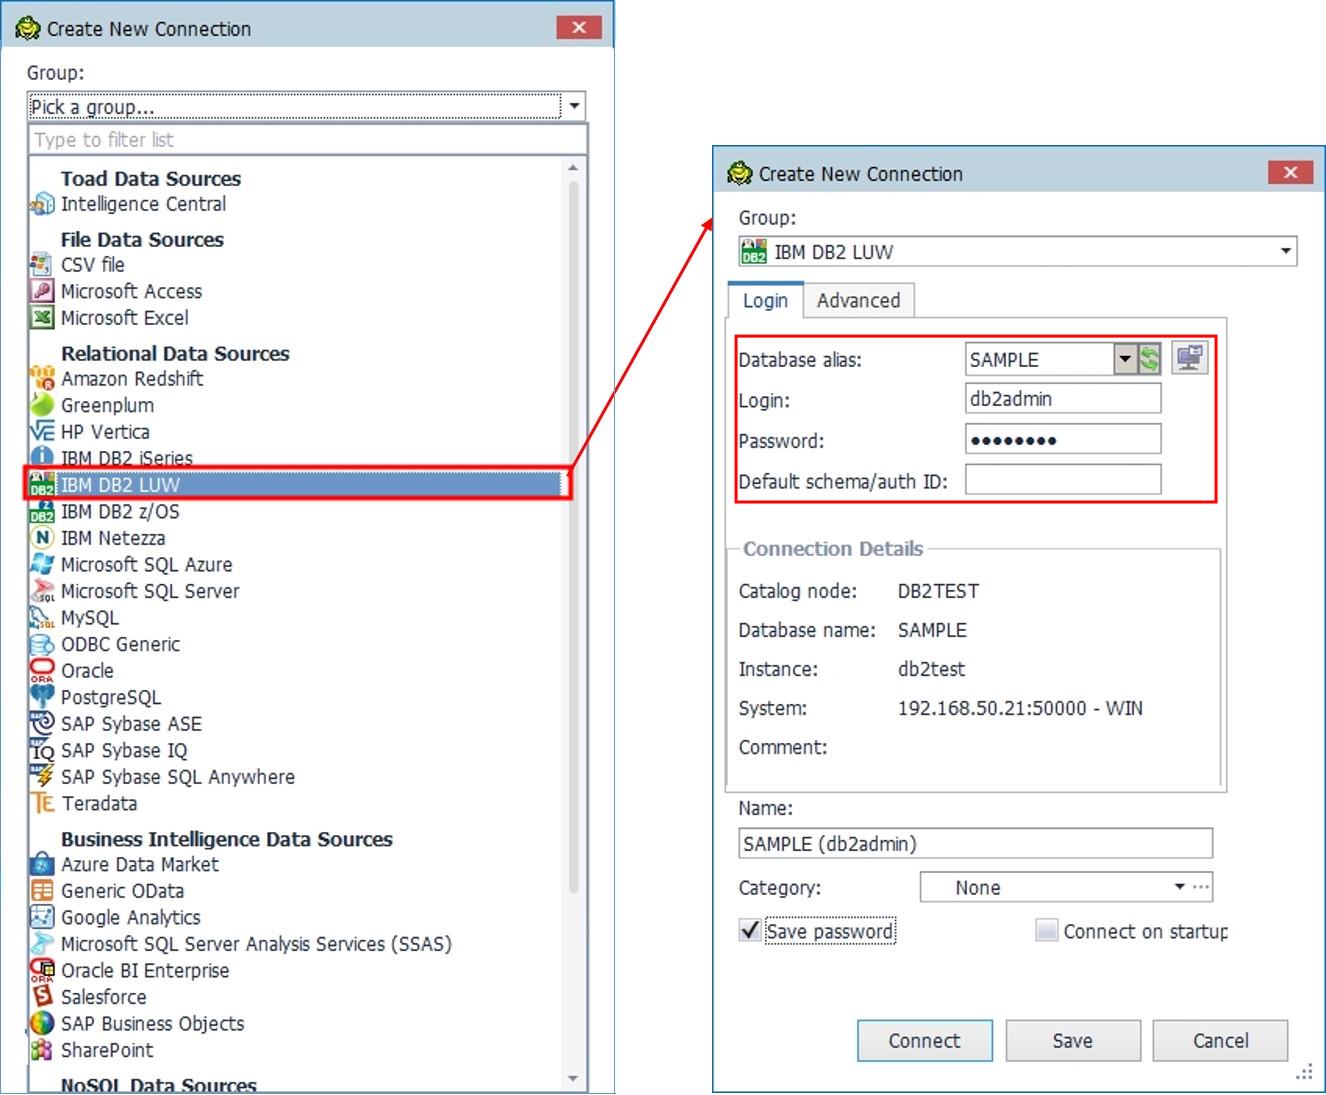Screen dimensions: 1326x1095
Task: Select the Login tab
Action: pos(765,300)
